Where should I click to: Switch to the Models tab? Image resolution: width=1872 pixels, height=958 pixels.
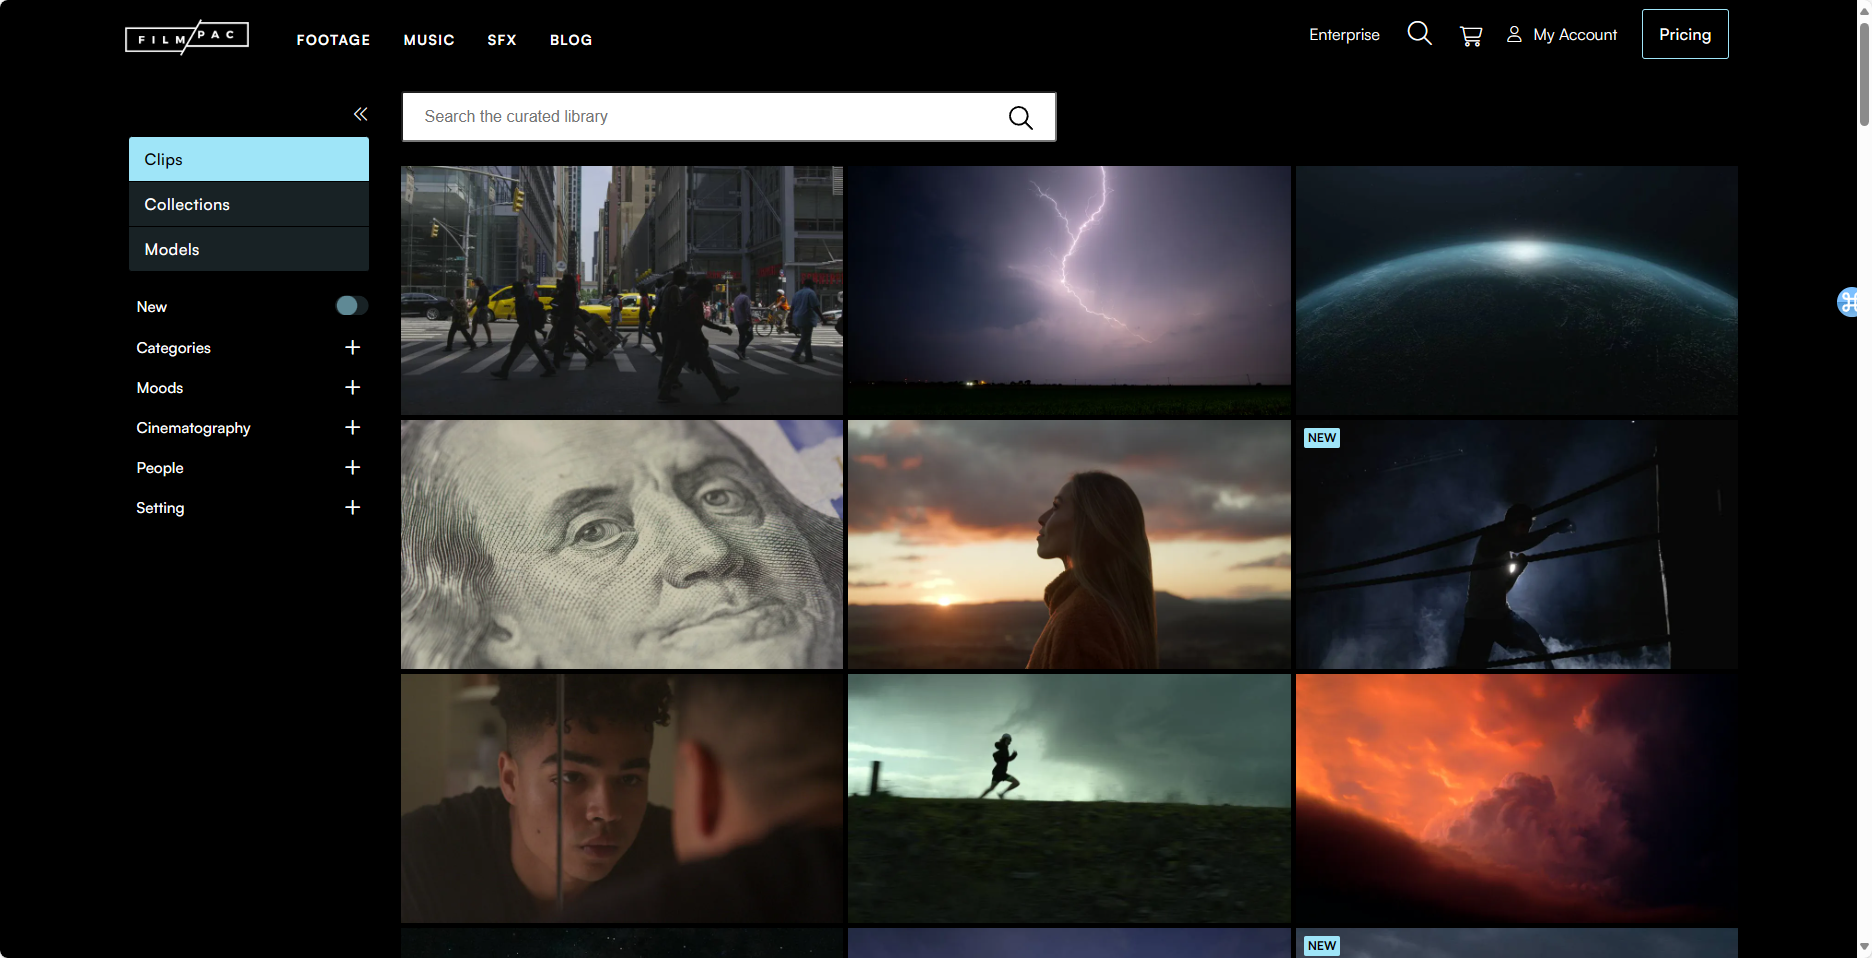[x=249, y=249]
